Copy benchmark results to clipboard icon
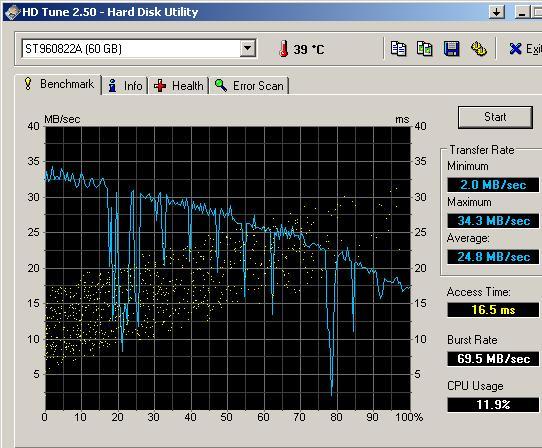The image size is (542, 448). (398, 49)
